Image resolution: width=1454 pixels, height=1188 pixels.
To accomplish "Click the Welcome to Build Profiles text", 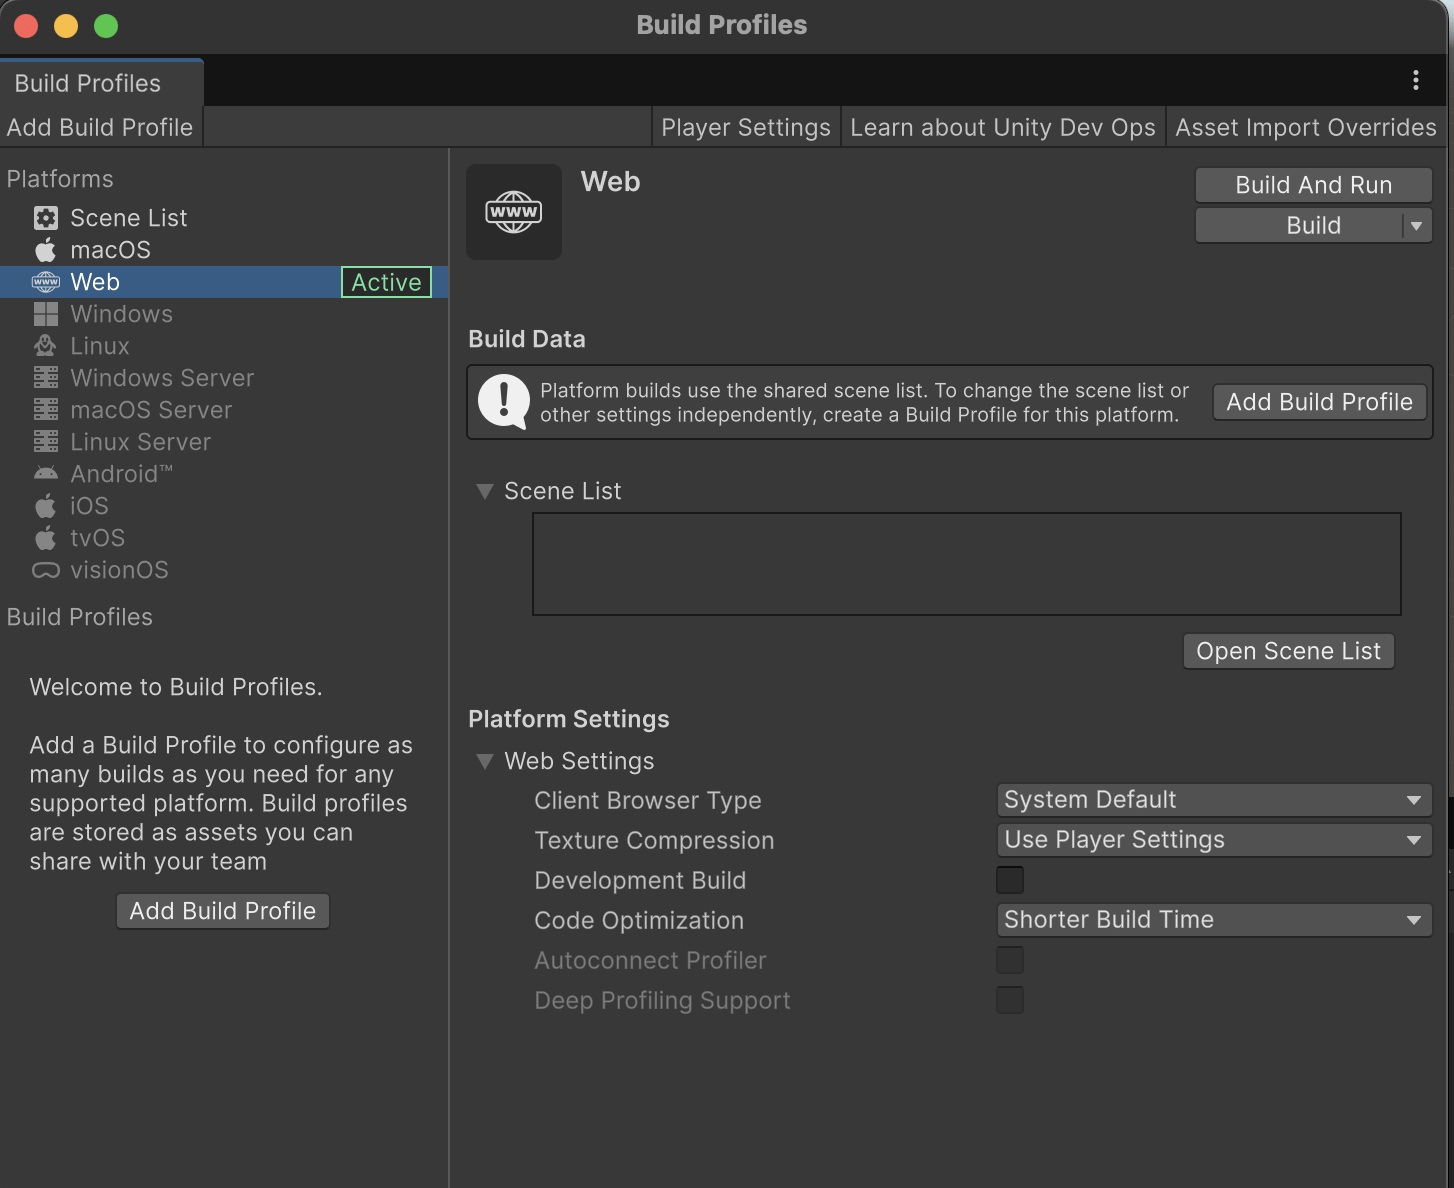I will pyautogui.click(x=176, y=687).
